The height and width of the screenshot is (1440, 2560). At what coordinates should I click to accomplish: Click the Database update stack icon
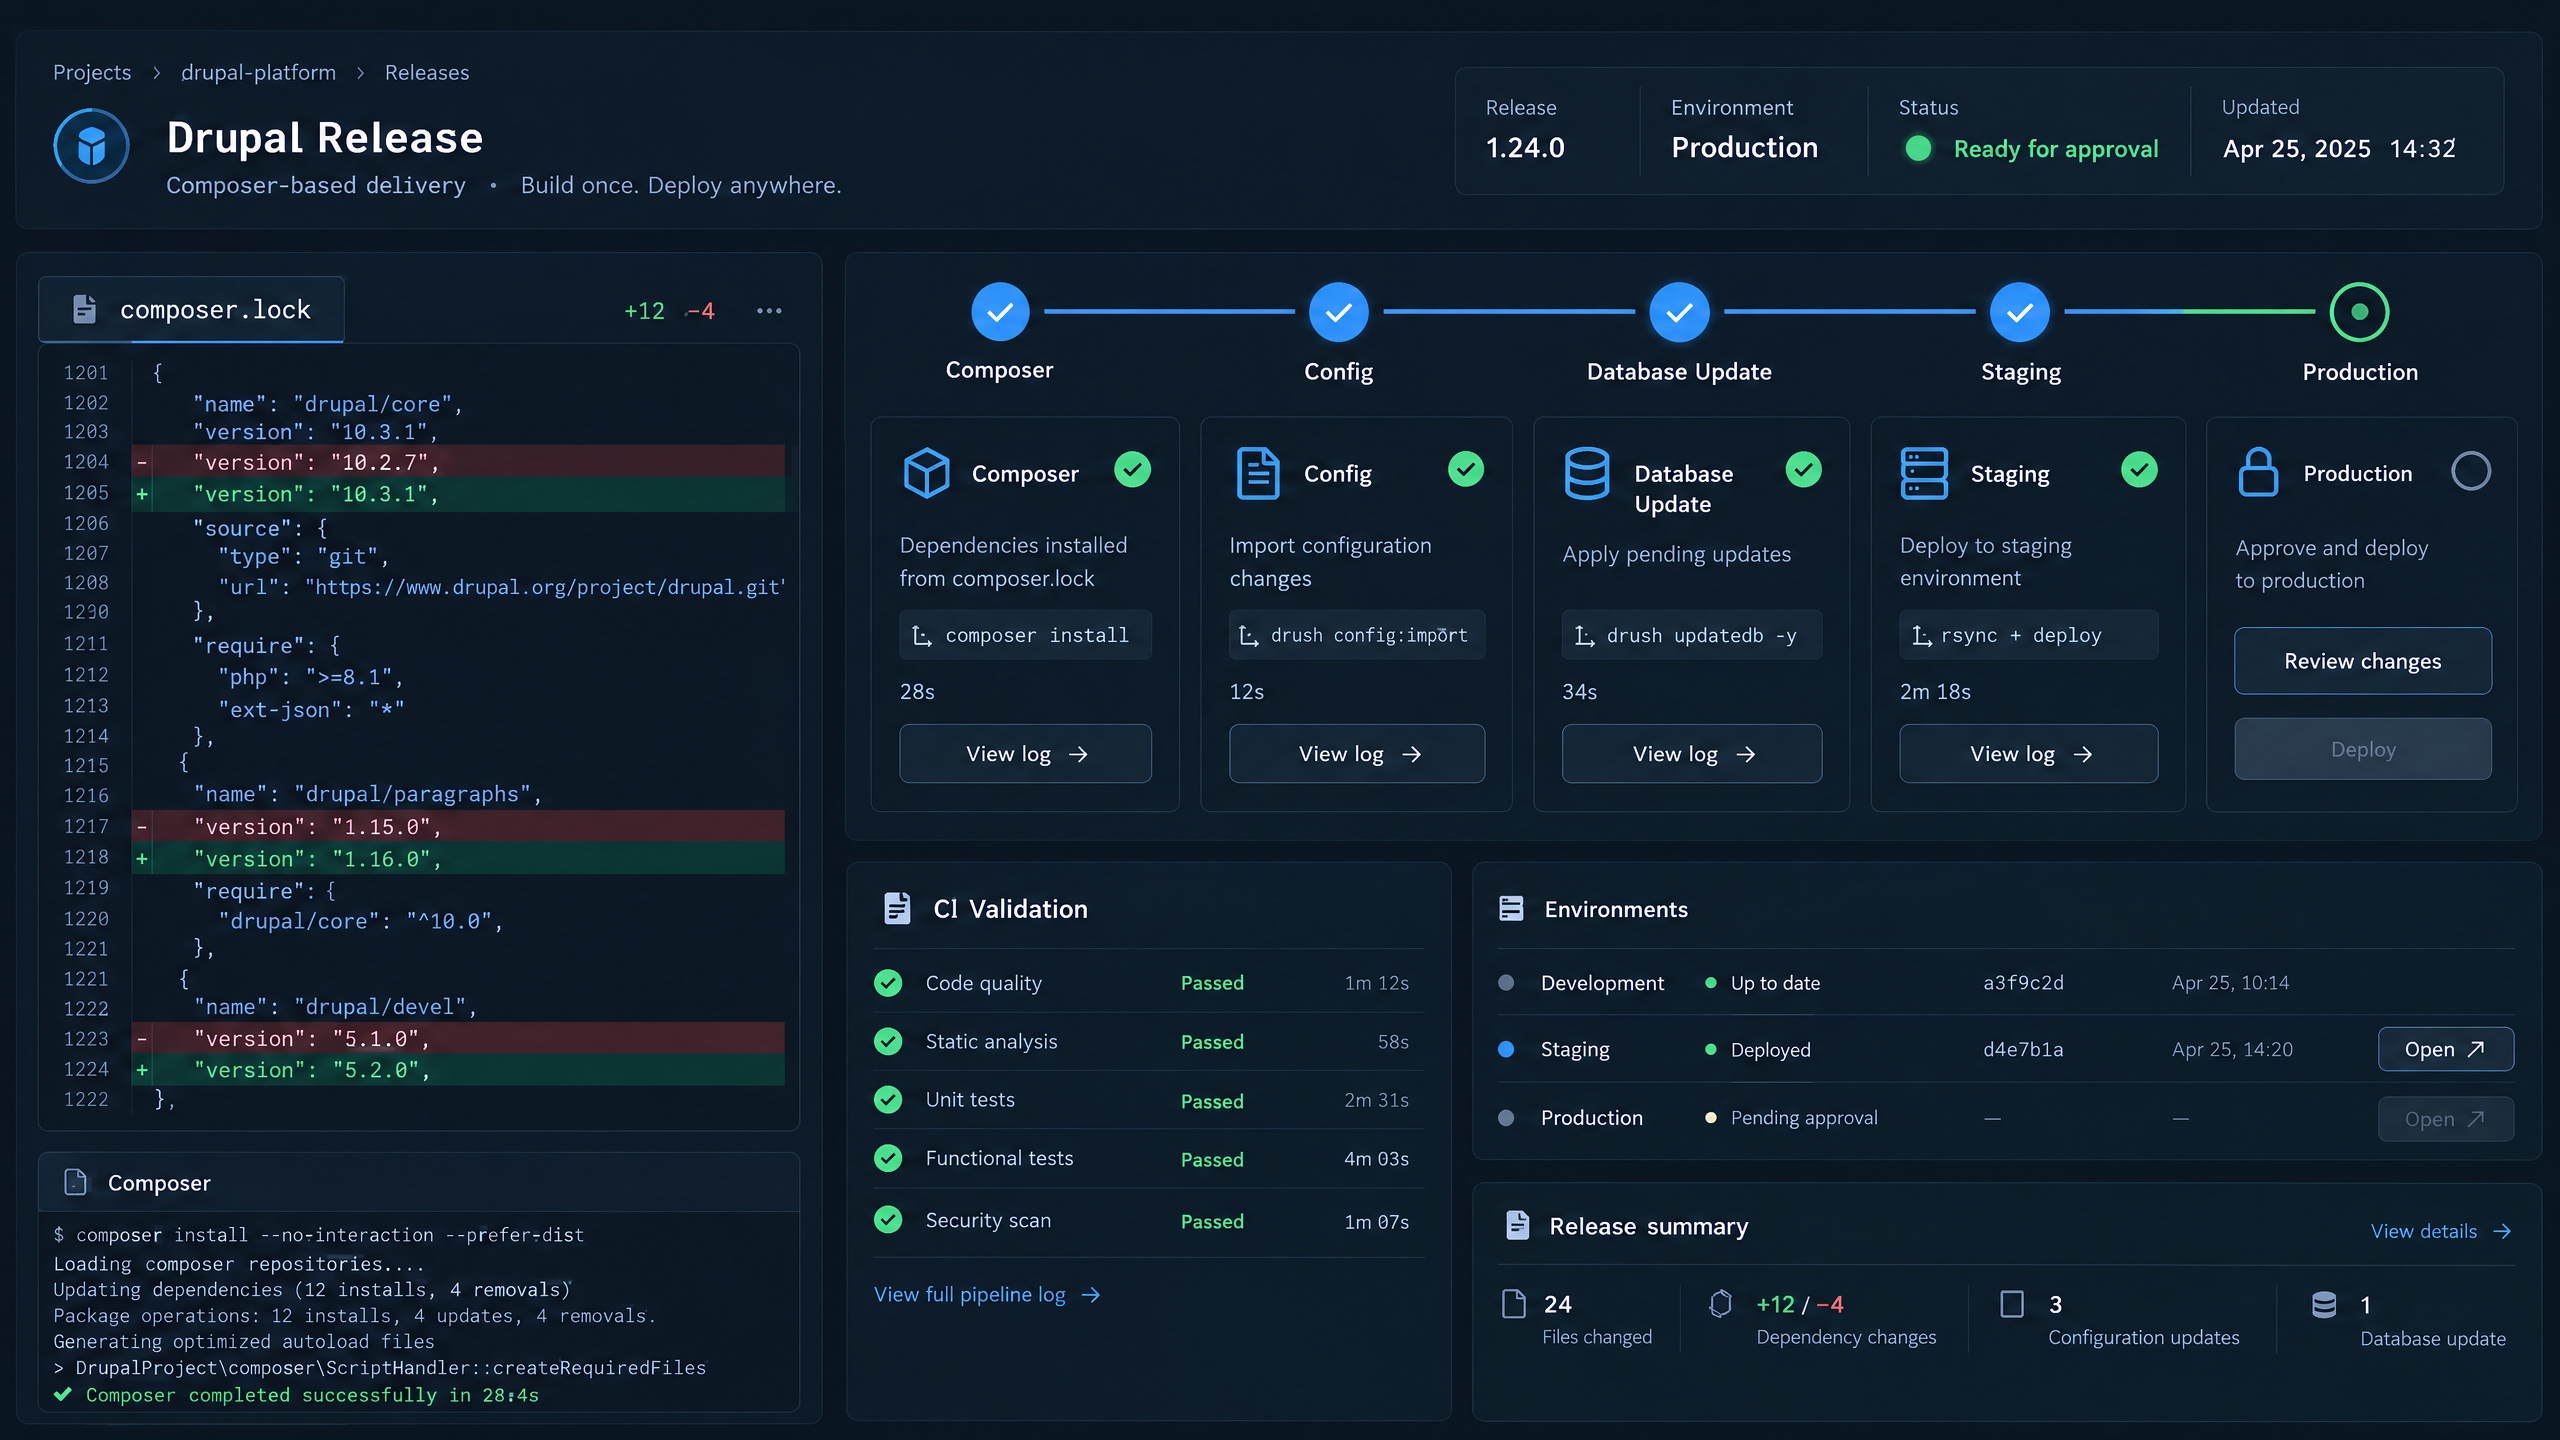[2324, 1304]
